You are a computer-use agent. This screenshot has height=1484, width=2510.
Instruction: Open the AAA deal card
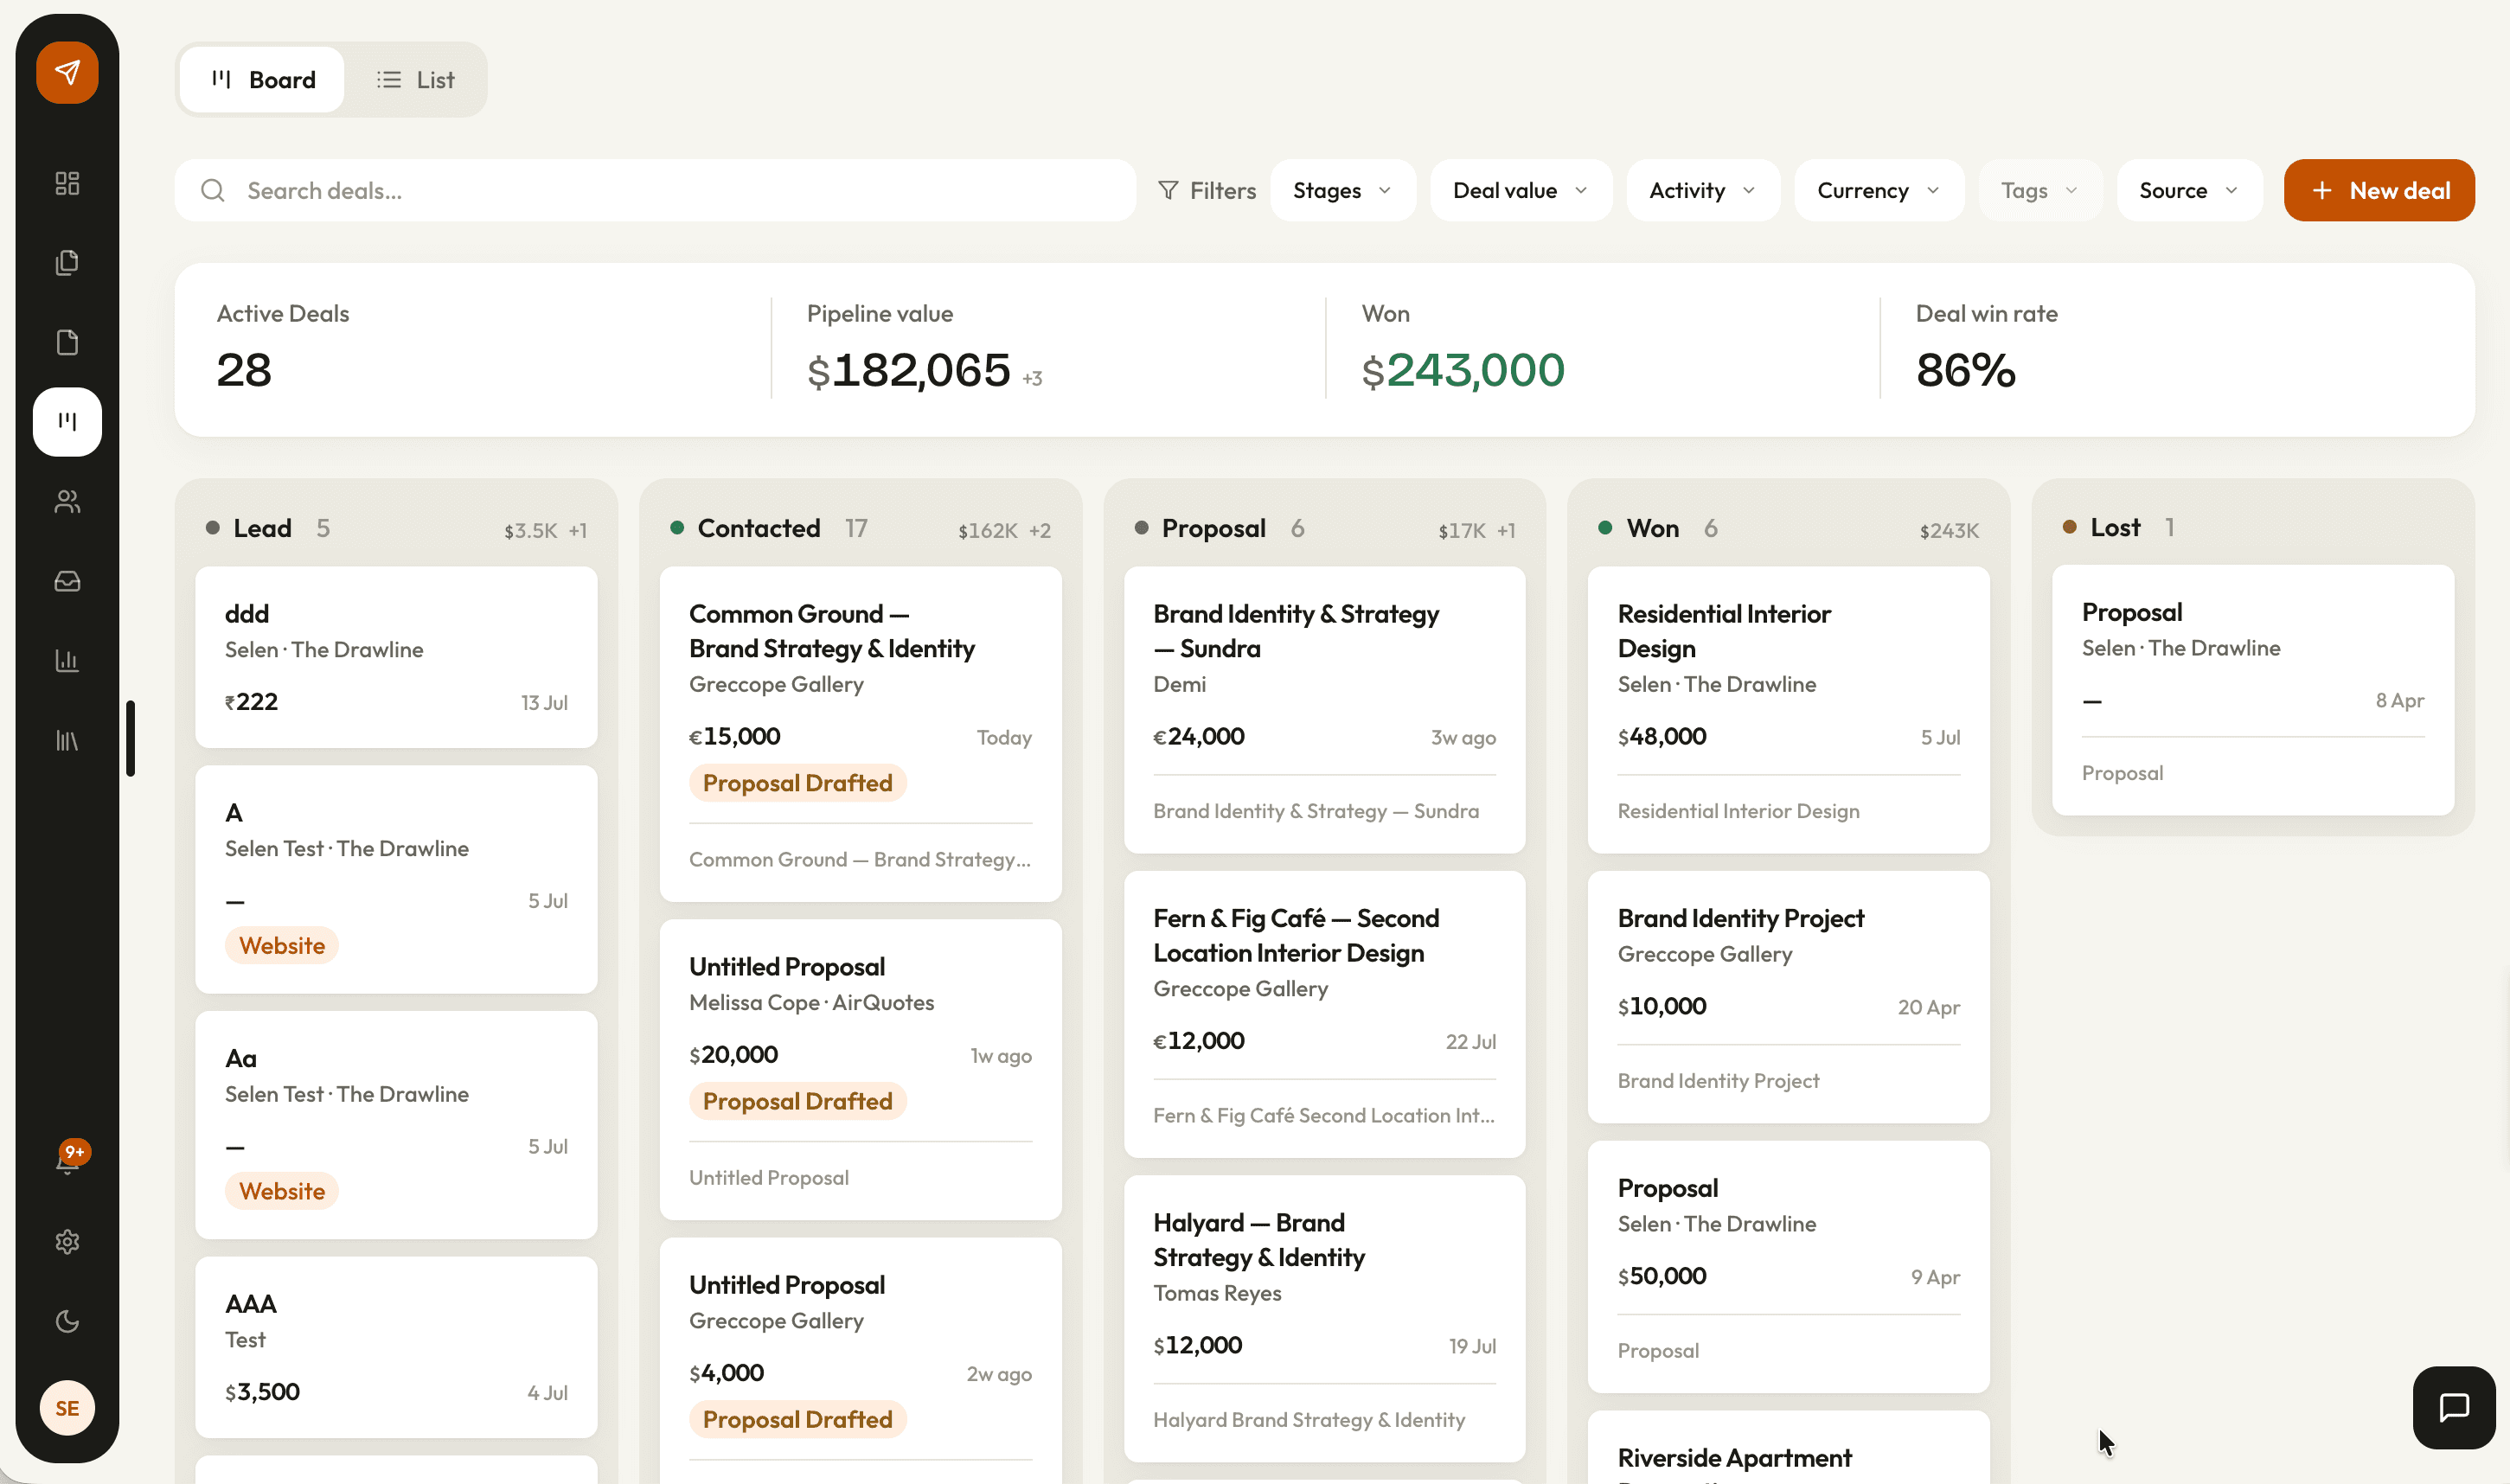tap(396, 1347)
